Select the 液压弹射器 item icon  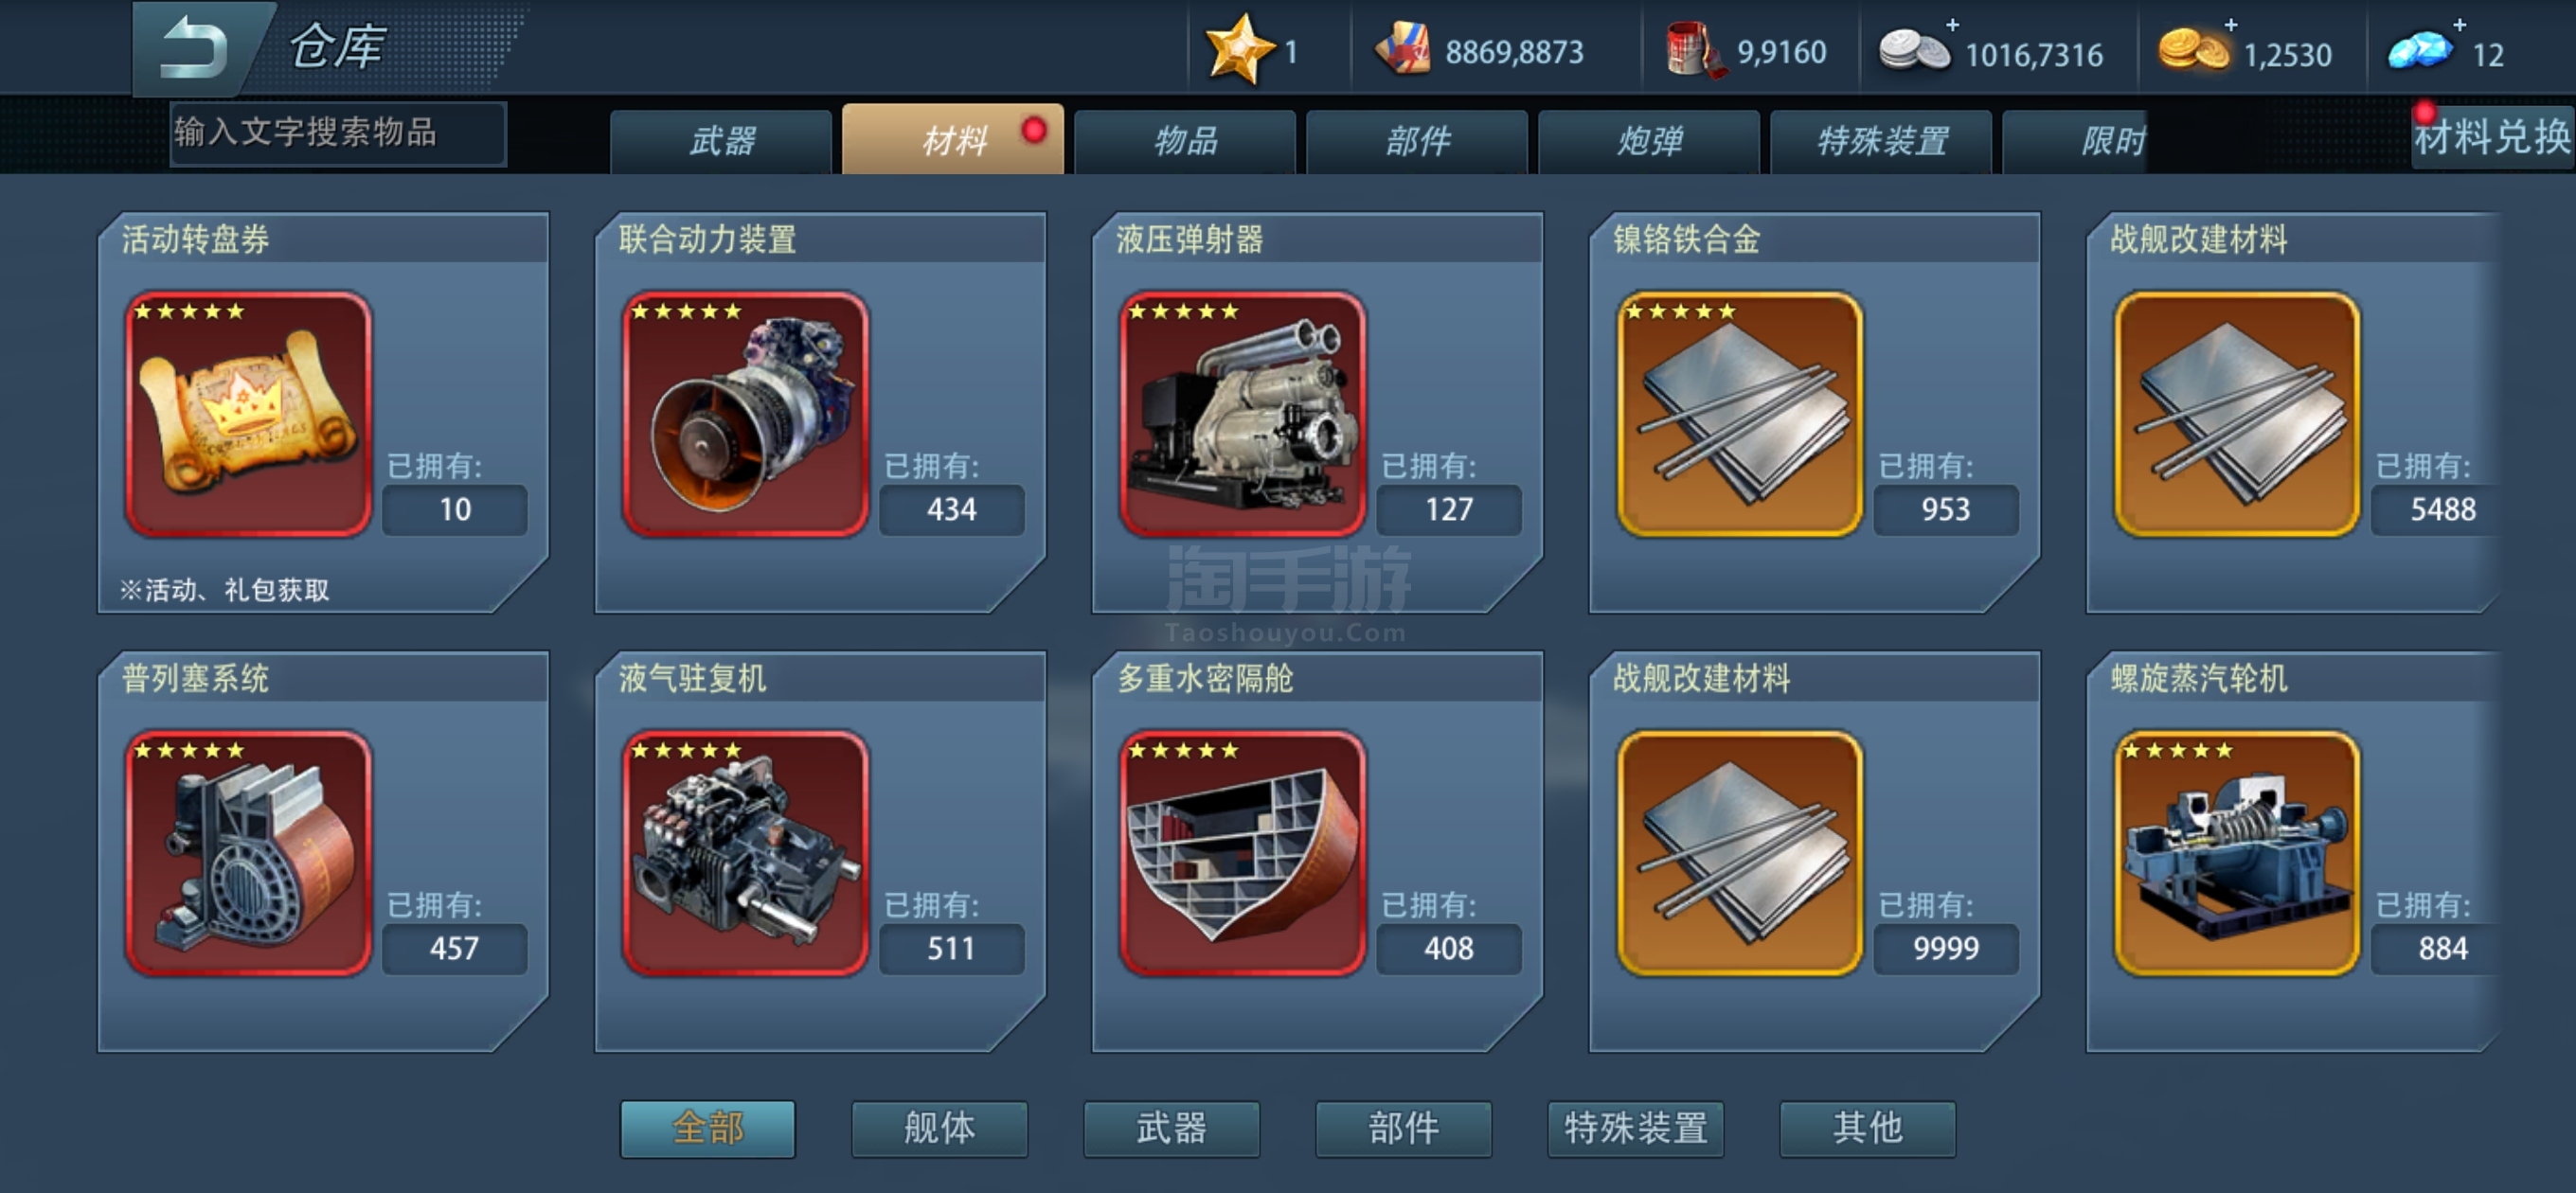[1242, 414]
